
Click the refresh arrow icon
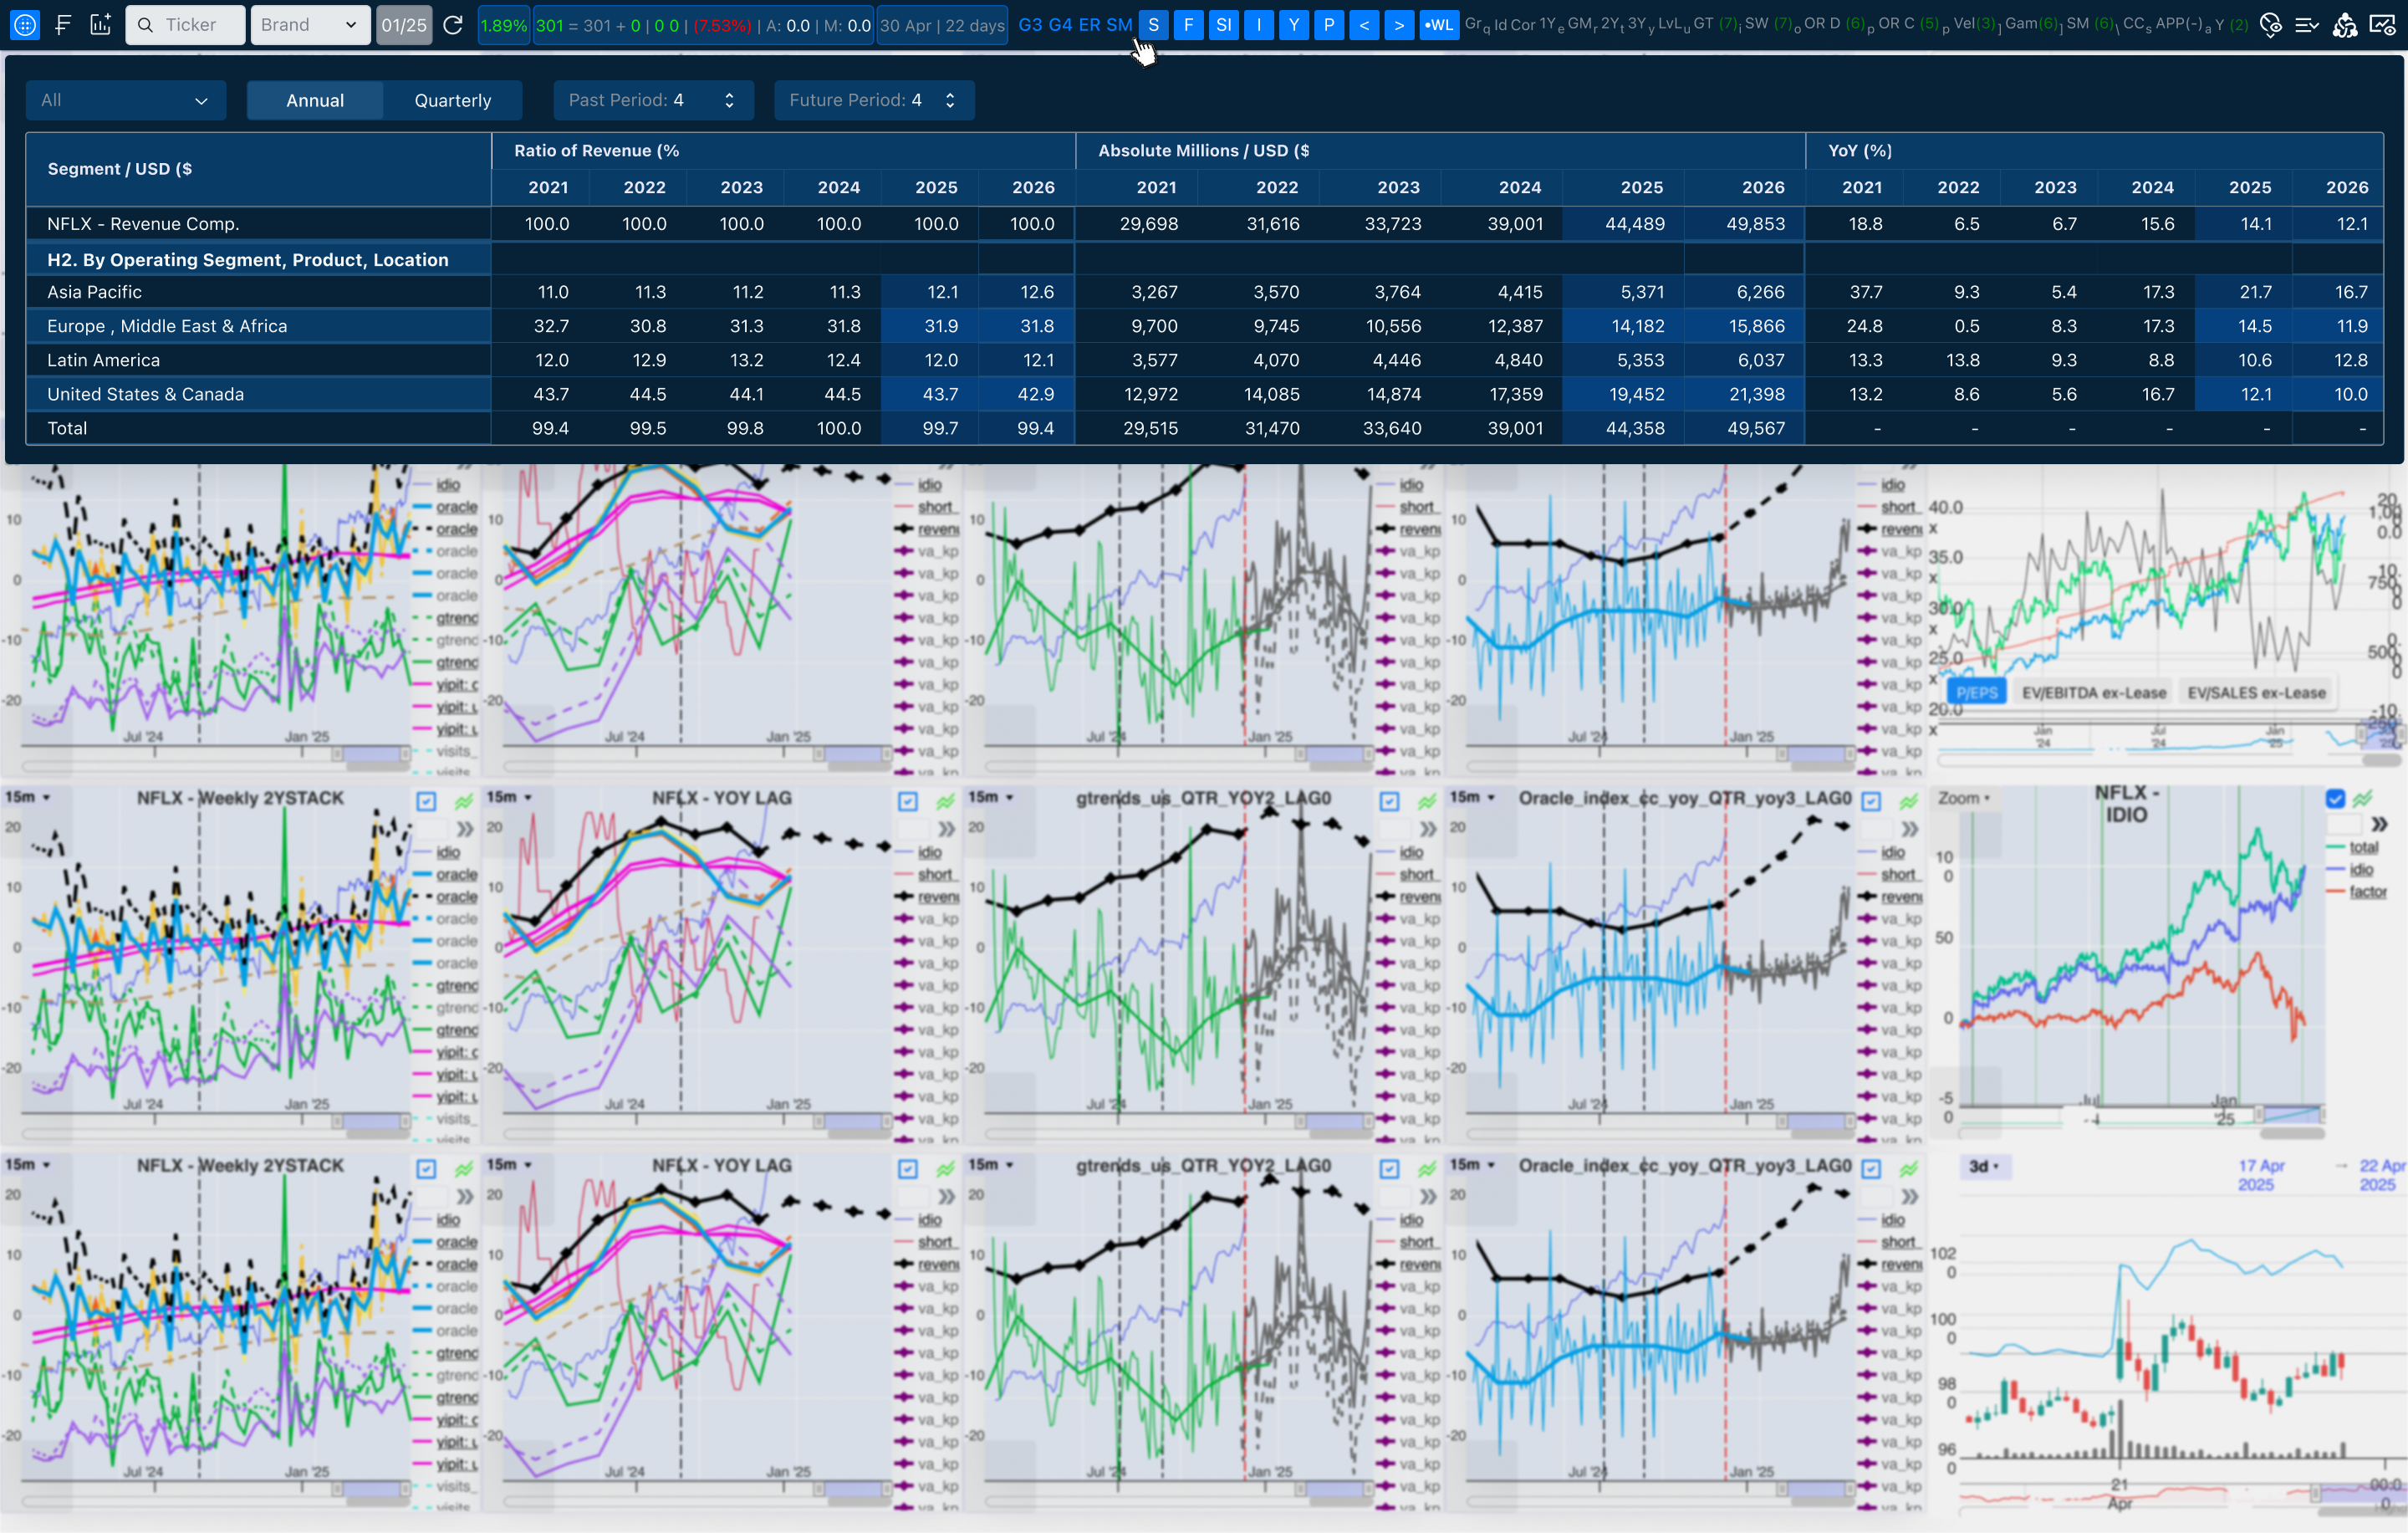click(453, 25)
